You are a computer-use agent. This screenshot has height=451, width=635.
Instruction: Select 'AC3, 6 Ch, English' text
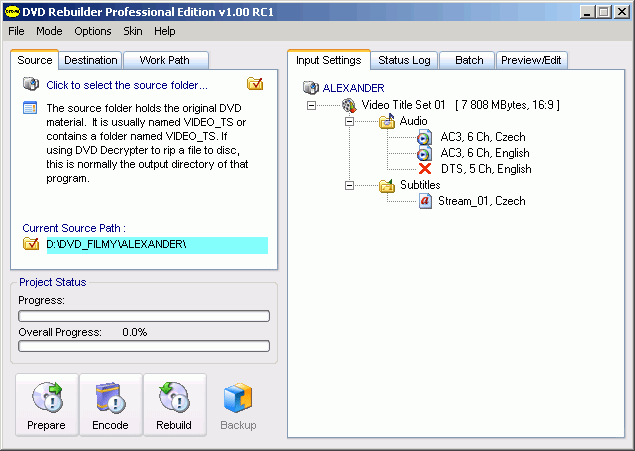coord(485,153)
